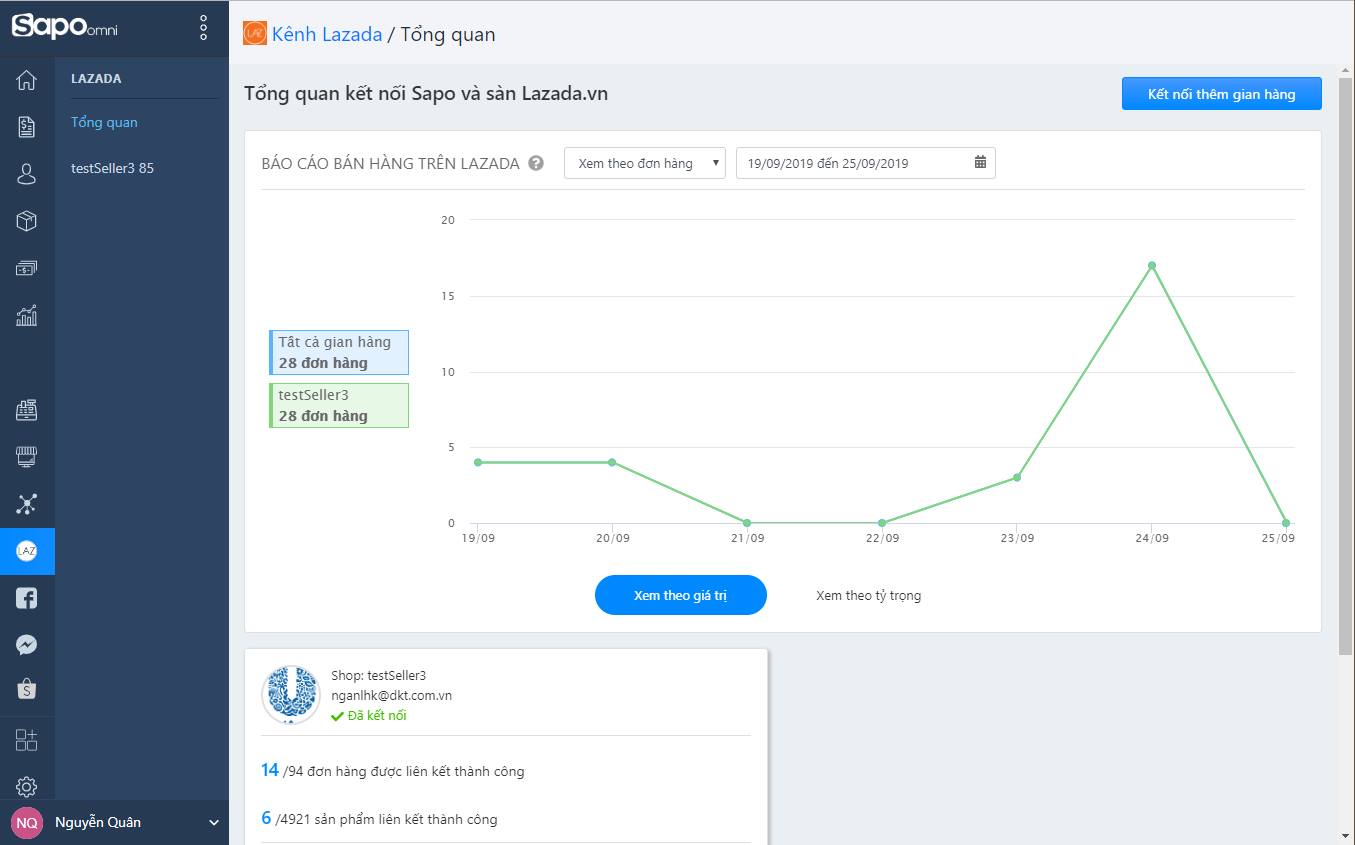Open the Facebook channel icon
Image resolution: width=1355 pixels, height=845 pixels.
(x=27, y=598)
